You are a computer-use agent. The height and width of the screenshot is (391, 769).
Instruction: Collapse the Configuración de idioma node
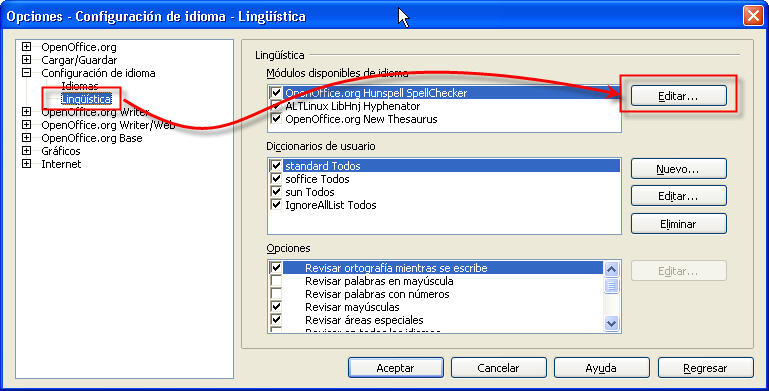click(26, 73)
